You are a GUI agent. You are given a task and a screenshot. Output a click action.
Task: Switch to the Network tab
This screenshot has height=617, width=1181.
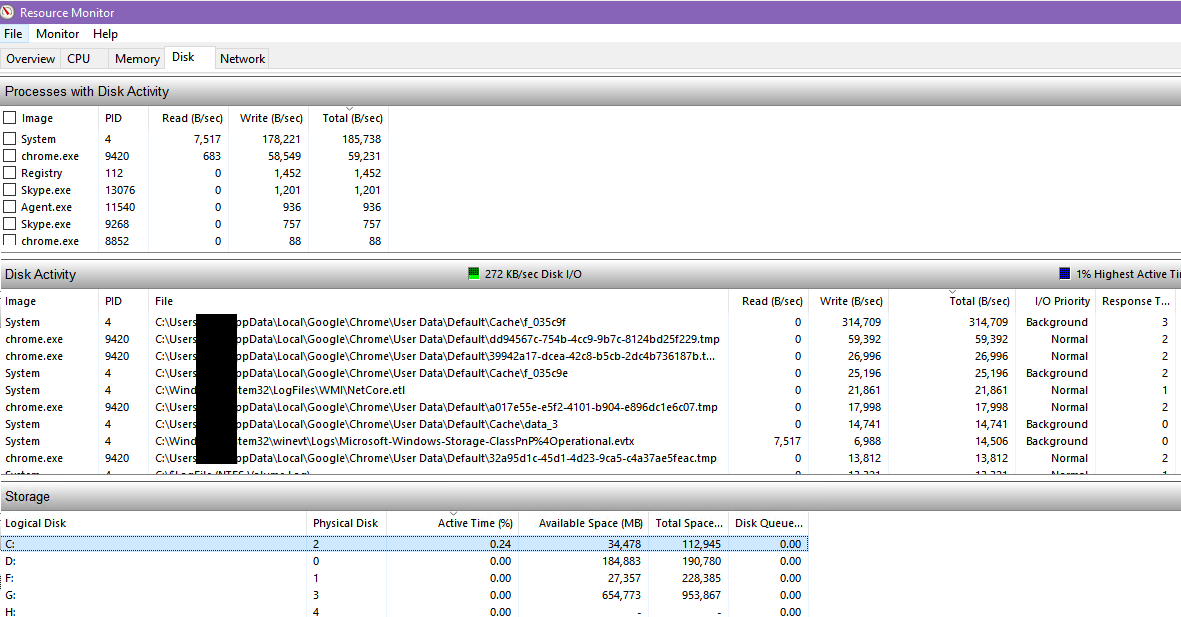tap(243, 59)
